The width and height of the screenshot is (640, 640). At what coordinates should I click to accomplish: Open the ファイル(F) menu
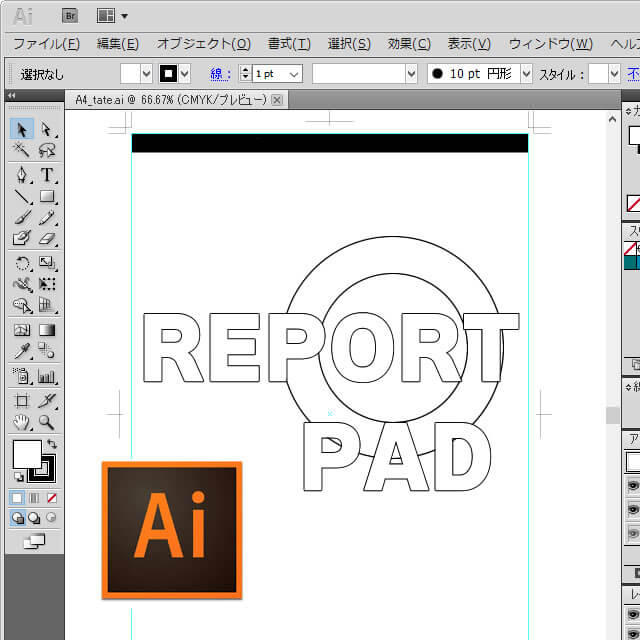(x=46, y=44)
